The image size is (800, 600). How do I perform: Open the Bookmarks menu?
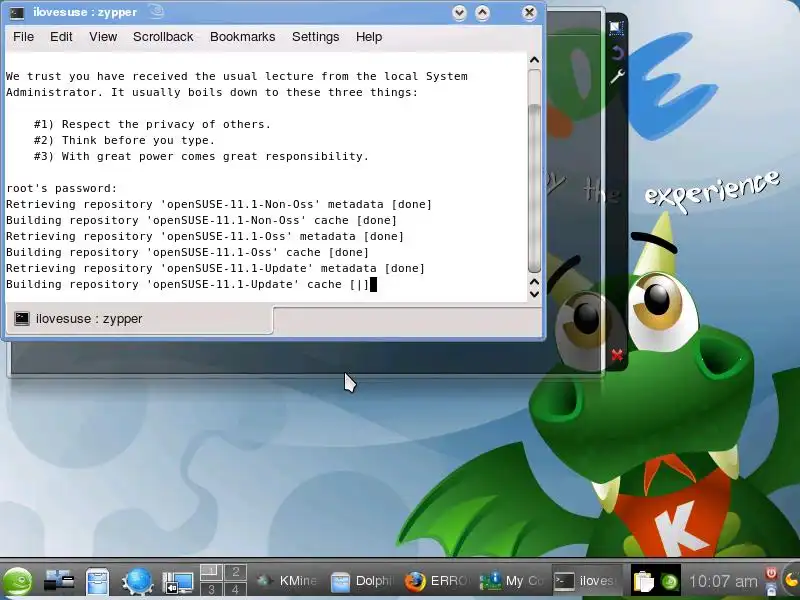[x=242, y=37]
